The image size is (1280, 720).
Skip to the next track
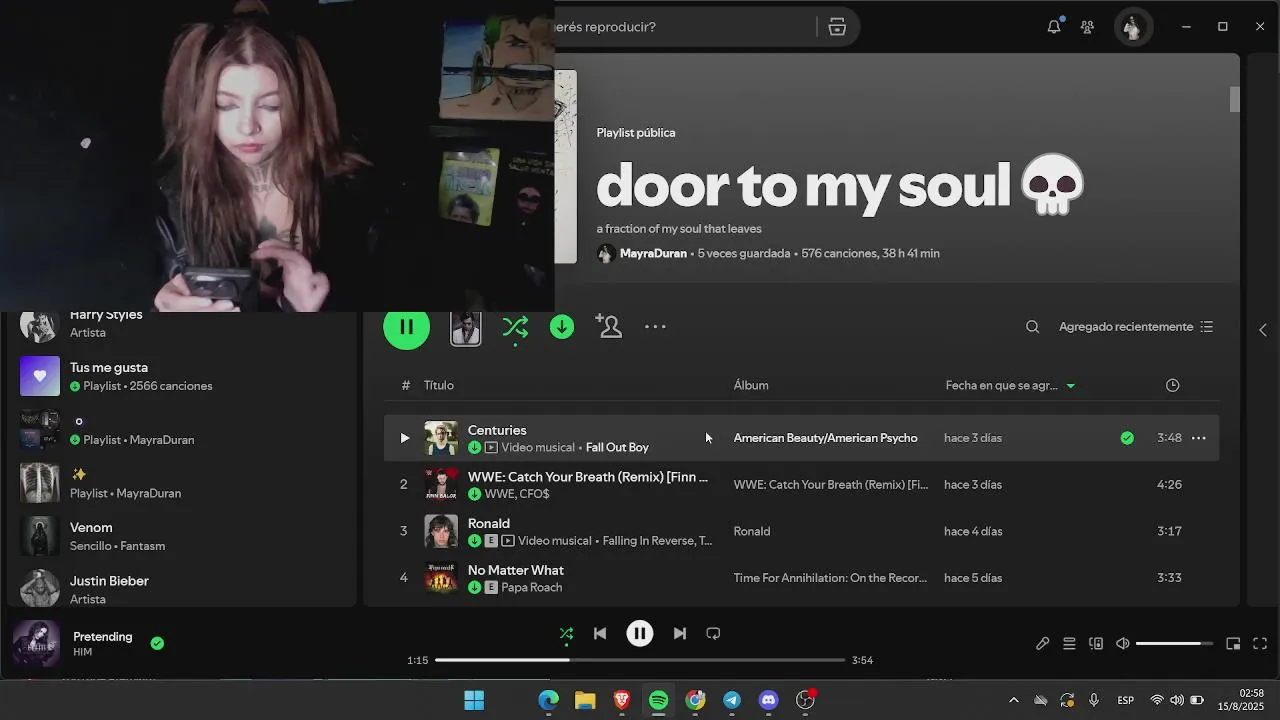click(680, 633)
